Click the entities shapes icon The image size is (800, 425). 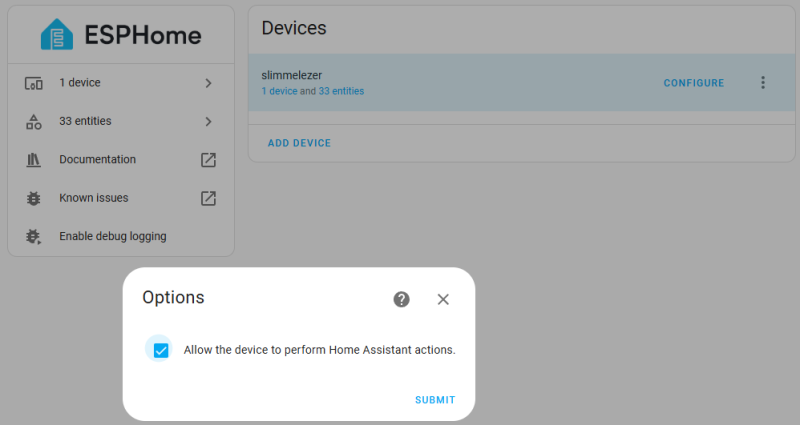pos(33,122)
